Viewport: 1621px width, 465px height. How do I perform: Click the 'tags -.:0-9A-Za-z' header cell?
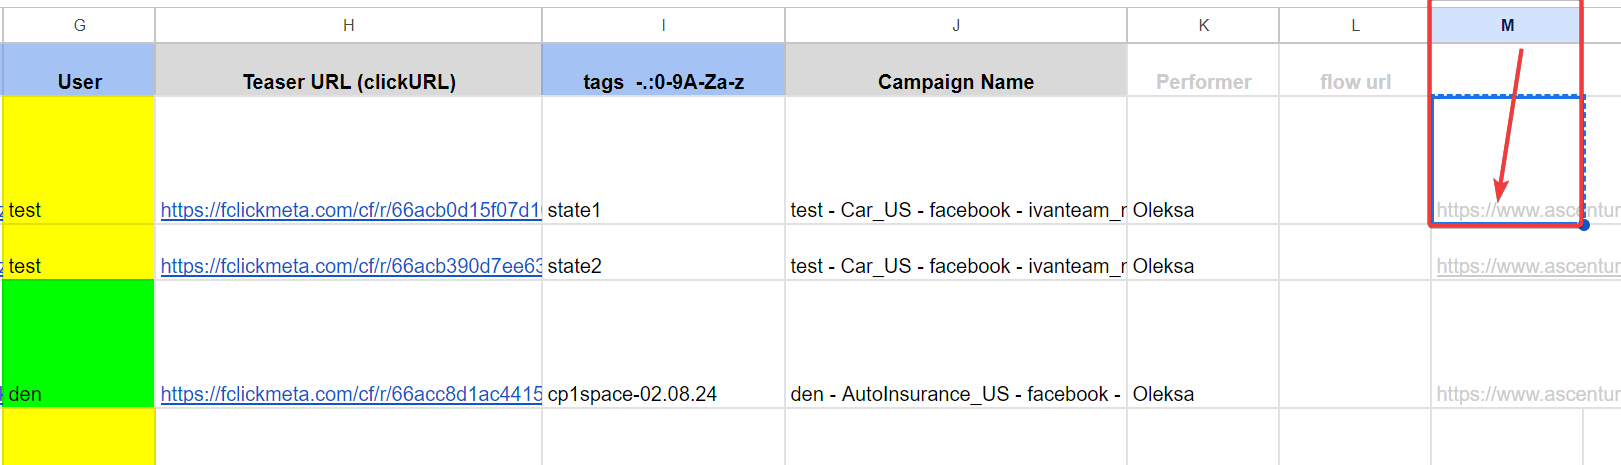(663, 70)
